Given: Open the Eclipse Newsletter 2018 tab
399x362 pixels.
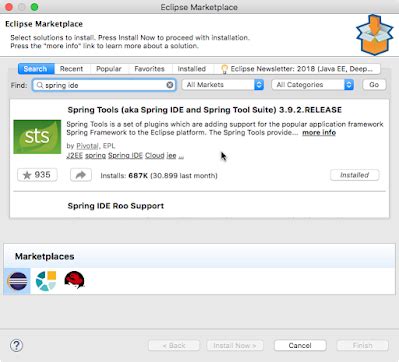Looking at the screenshot, I should point(297,69).
